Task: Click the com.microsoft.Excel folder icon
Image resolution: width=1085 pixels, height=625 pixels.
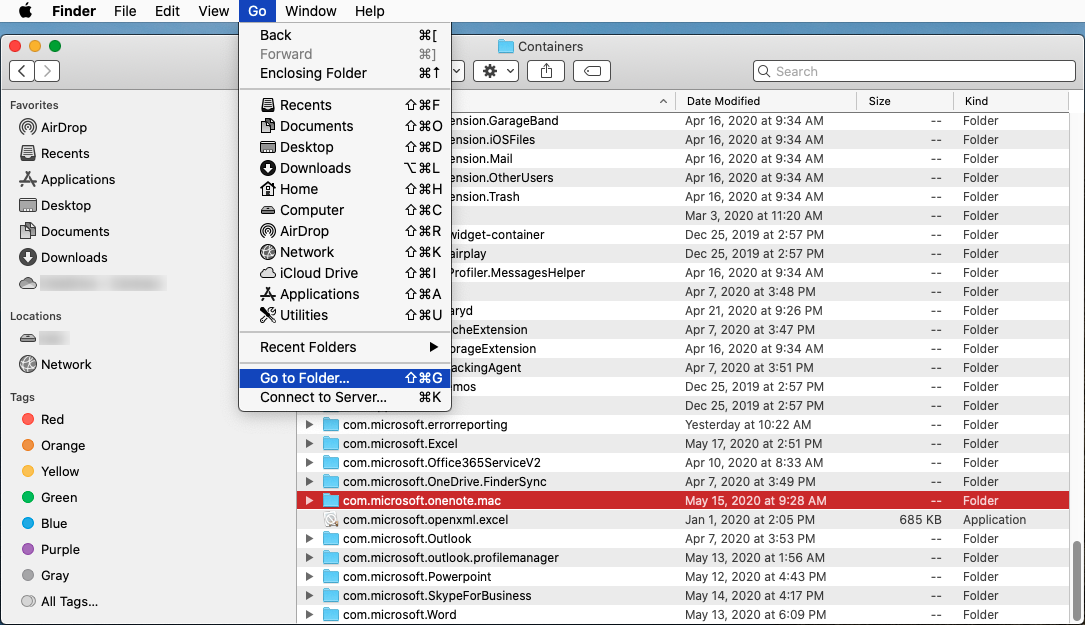Action: pyautogui.click(x=331, y=444)
